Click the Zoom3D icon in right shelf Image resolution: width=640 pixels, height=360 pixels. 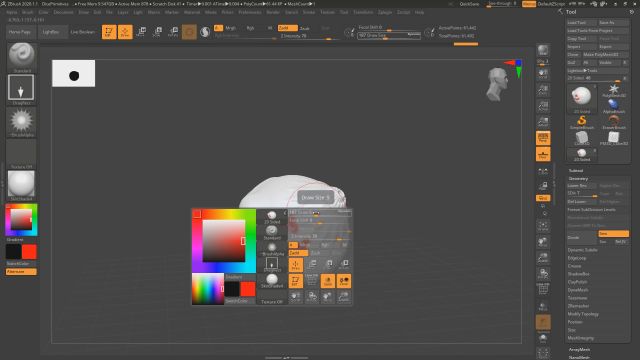(x=543, y=258)
